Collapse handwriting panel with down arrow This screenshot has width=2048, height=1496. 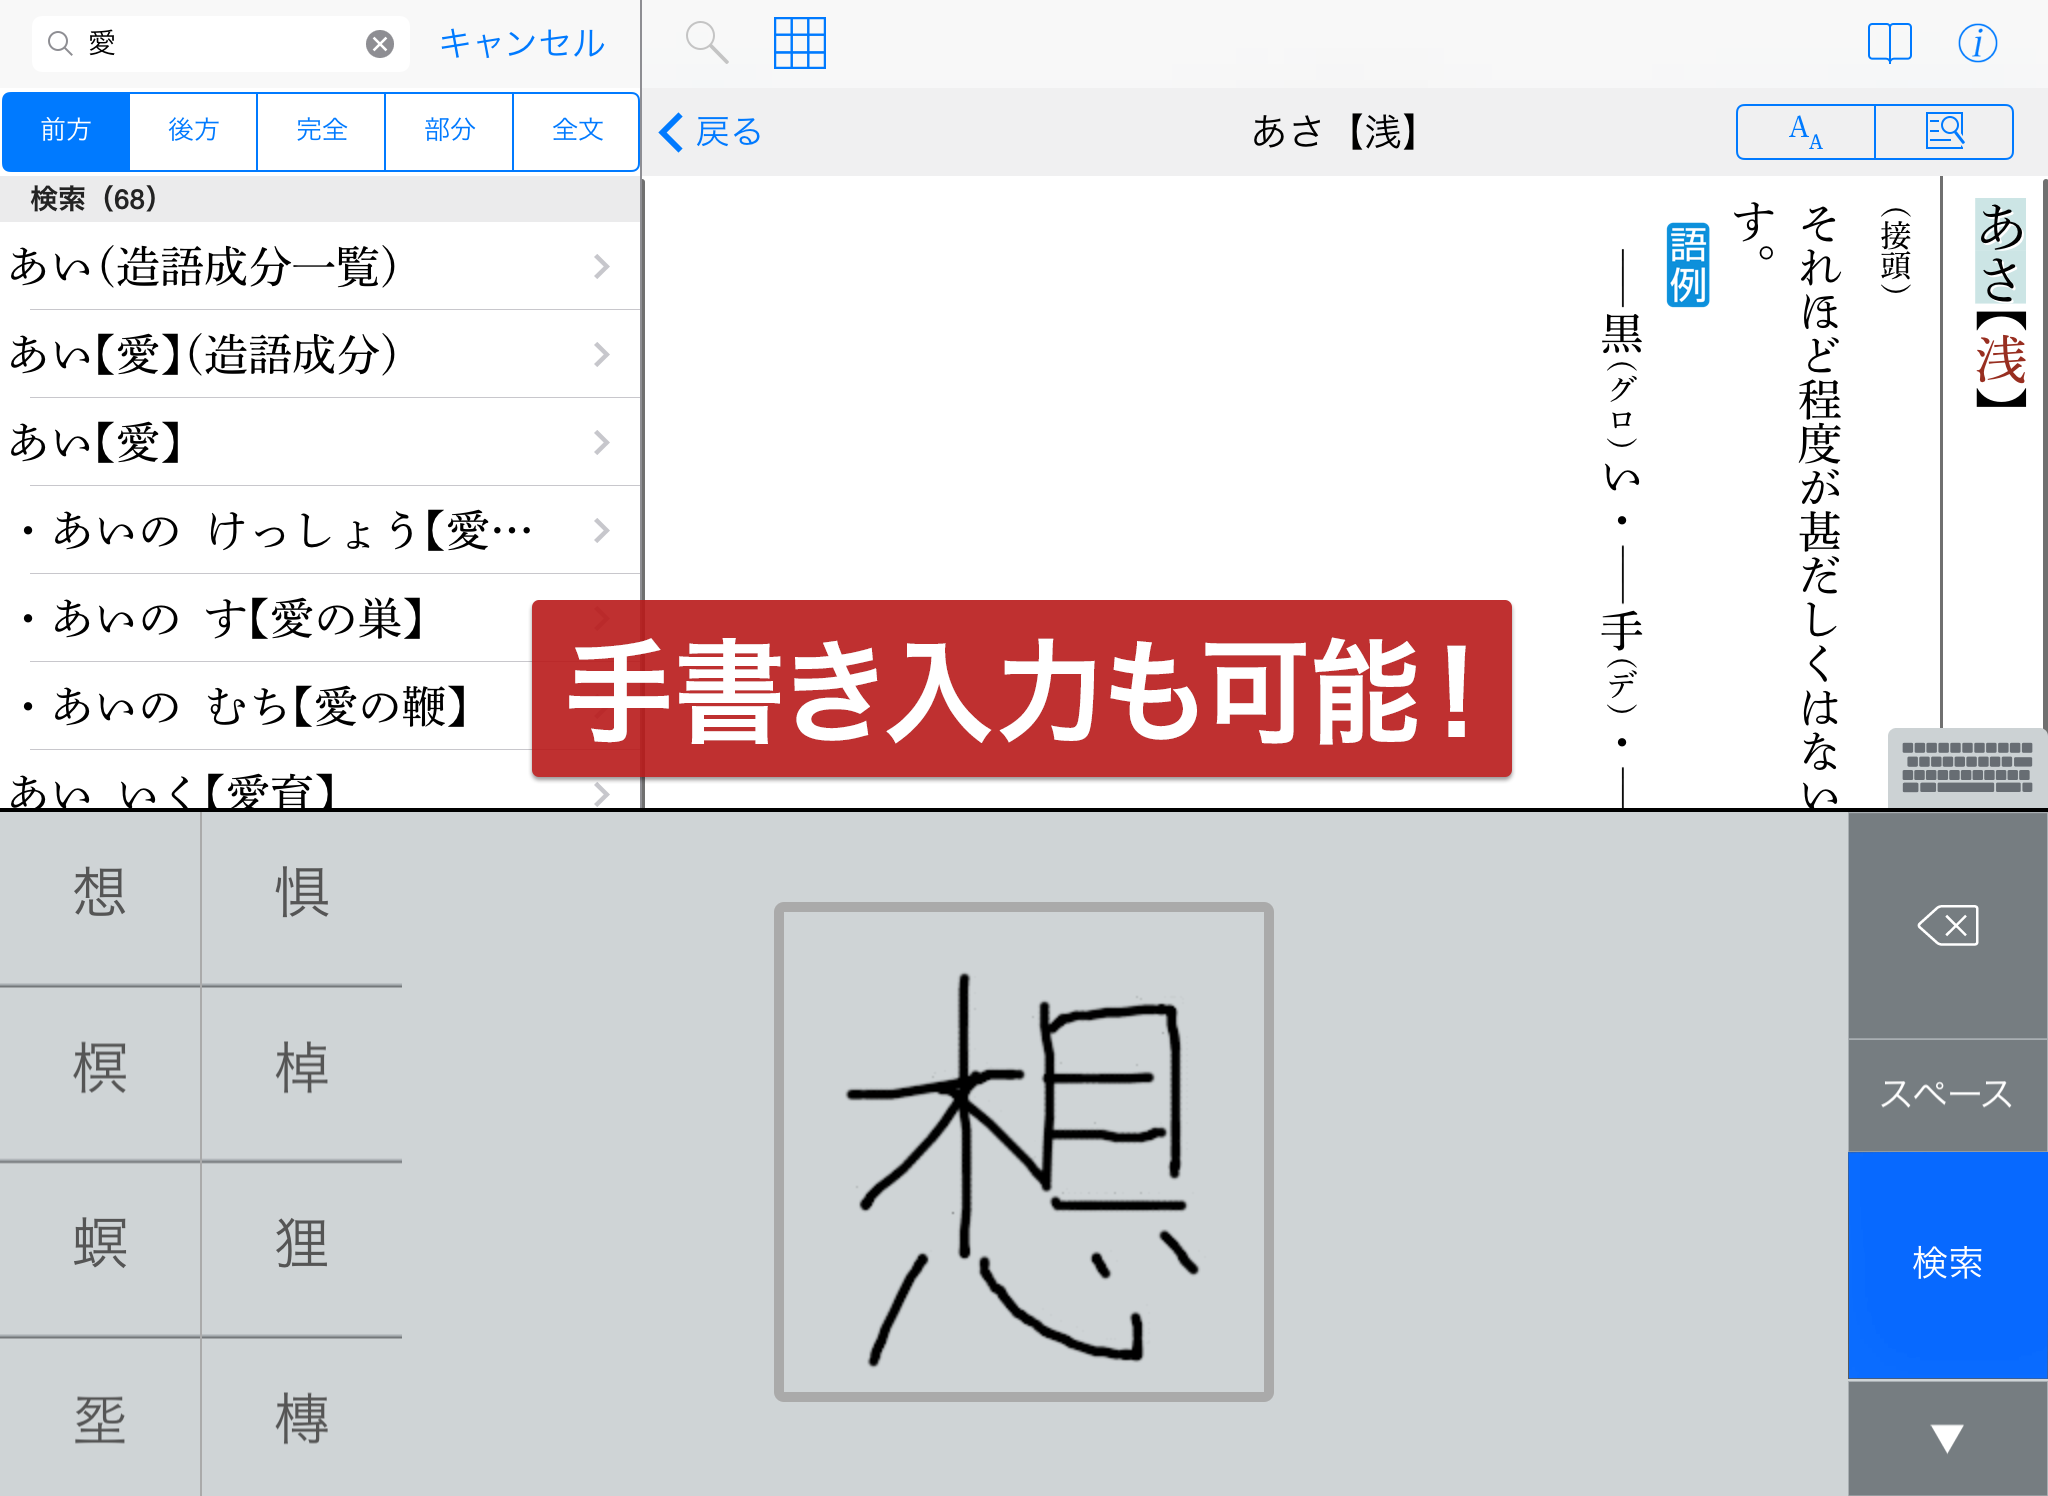click(x=1946, y=1437)
